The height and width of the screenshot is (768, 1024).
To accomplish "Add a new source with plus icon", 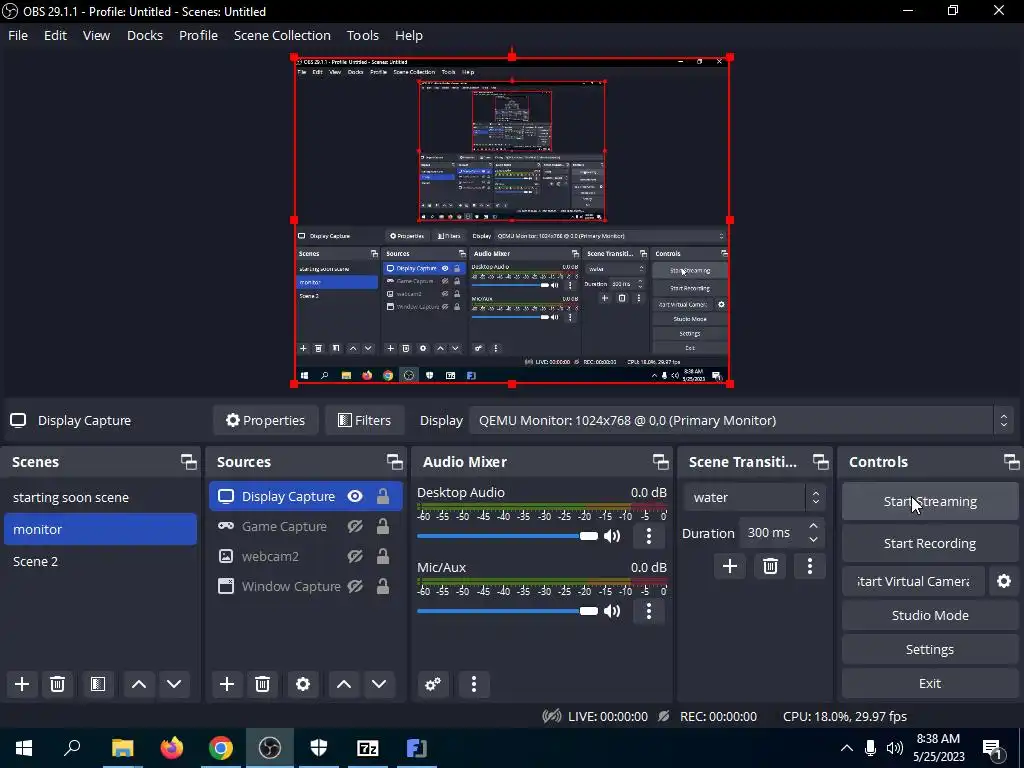I will [x=227, y=684].
